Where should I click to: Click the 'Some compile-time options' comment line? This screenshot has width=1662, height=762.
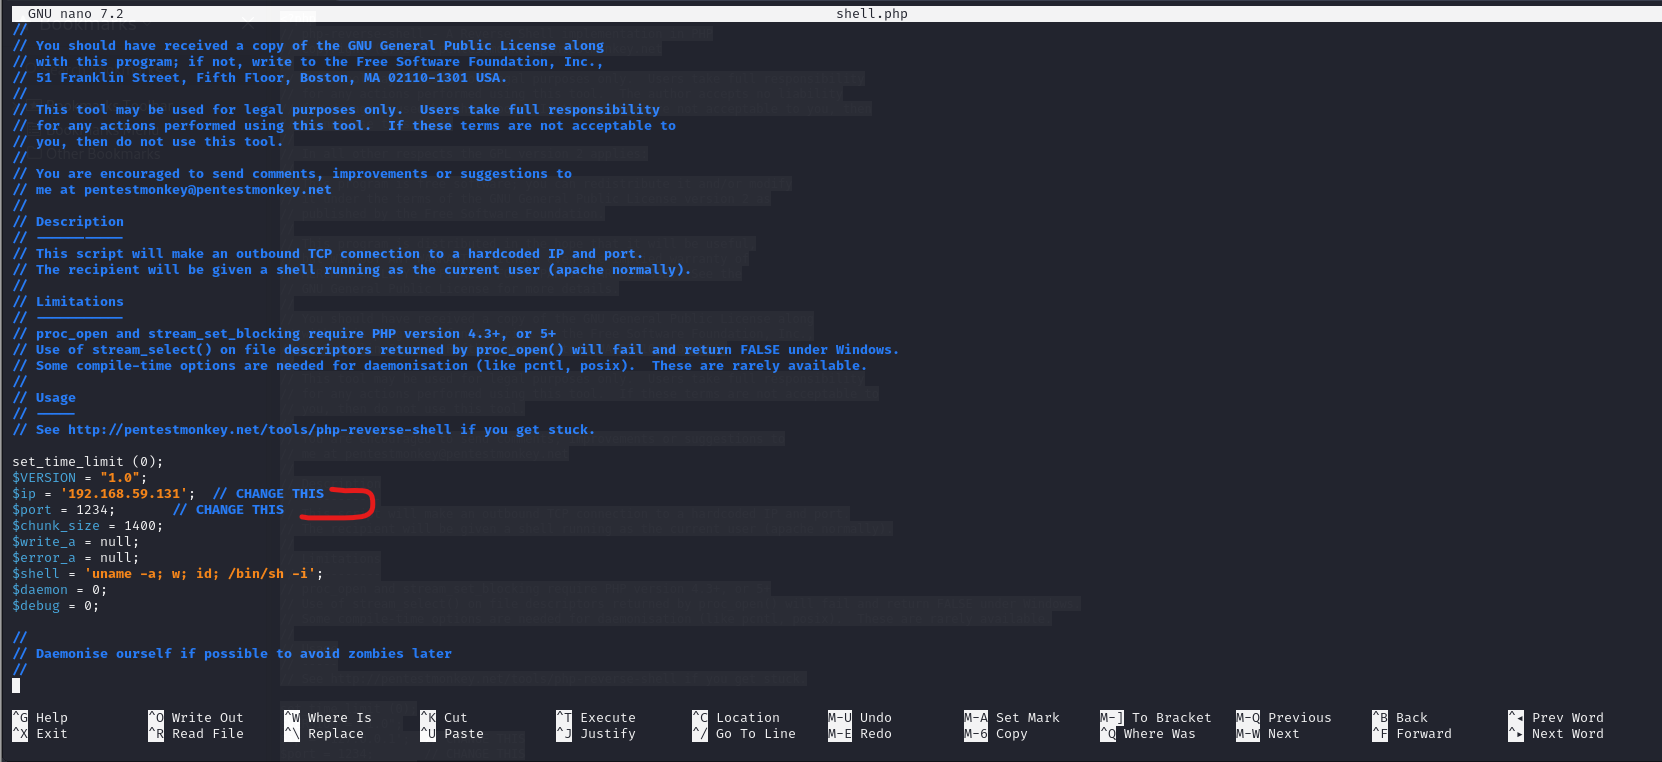tap(440, 366)
